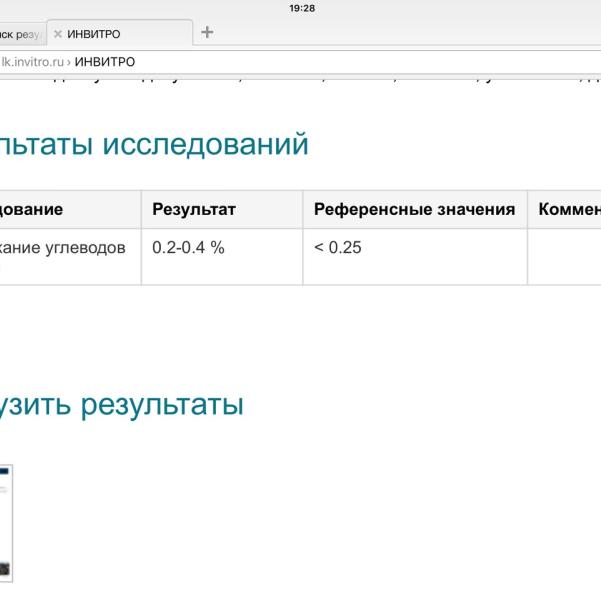Open a new tab with the plus button
Image resolution: width=601 pixels, height=600 pixels.
(x=207, y=32)
